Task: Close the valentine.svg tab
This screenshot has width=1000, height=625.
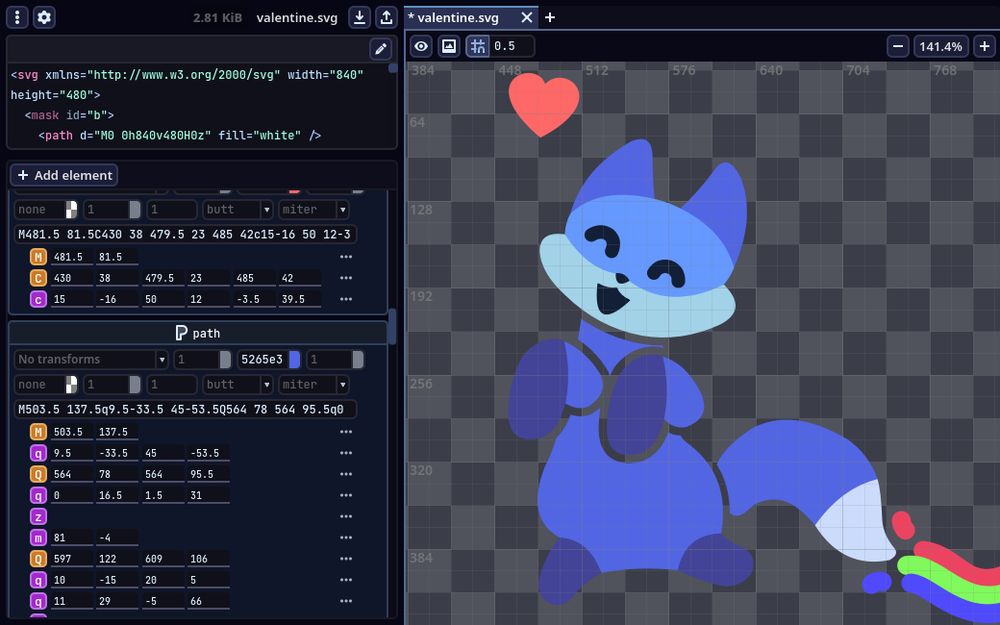Action: click(x=527, y=17)
